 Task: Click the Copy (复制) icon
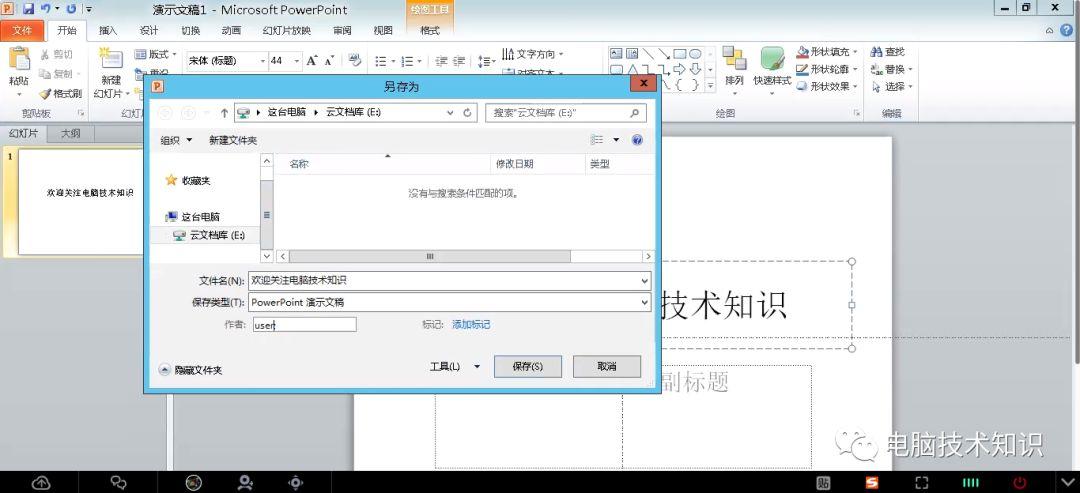pyautogui.click(x=45, y=74)
